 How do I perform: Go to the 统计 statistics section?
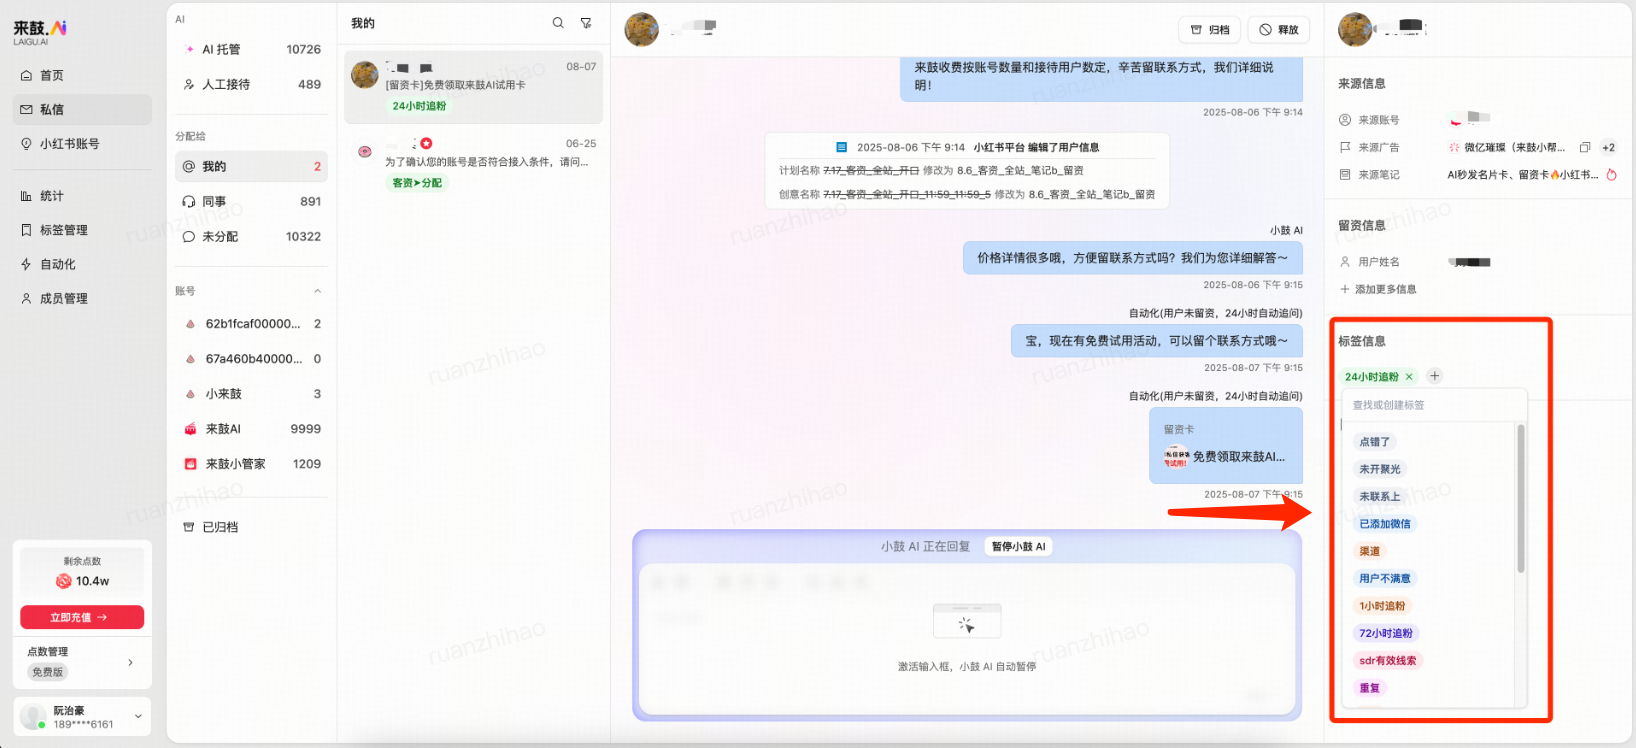82,196
